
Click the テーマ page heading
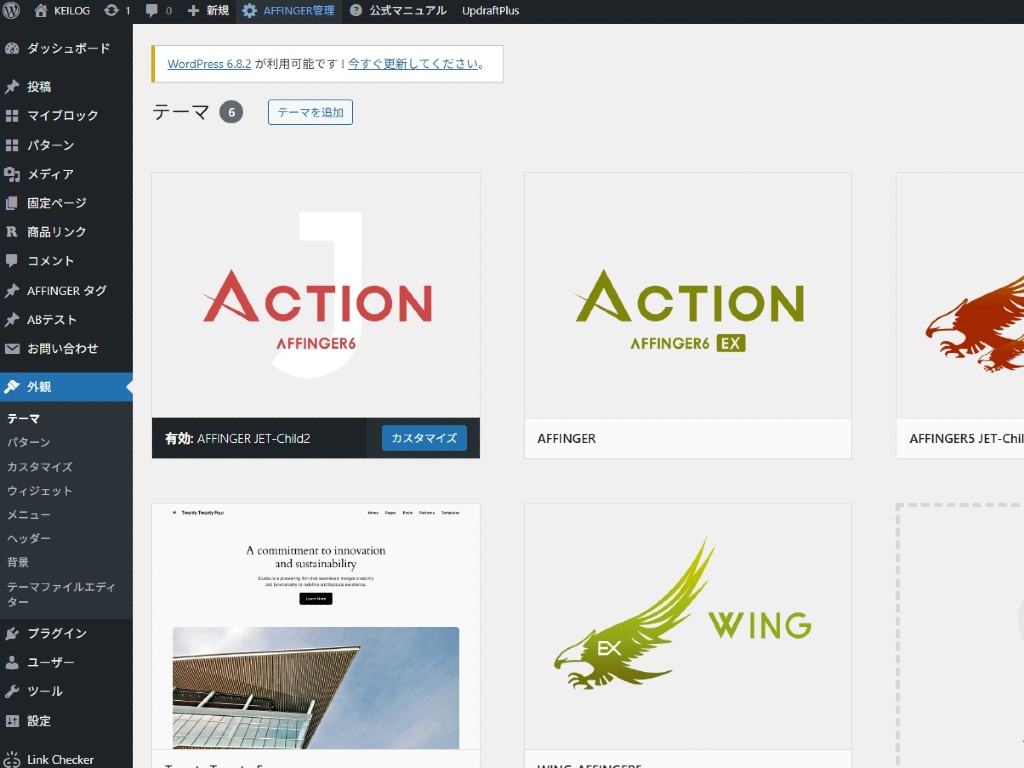point(181,112)
